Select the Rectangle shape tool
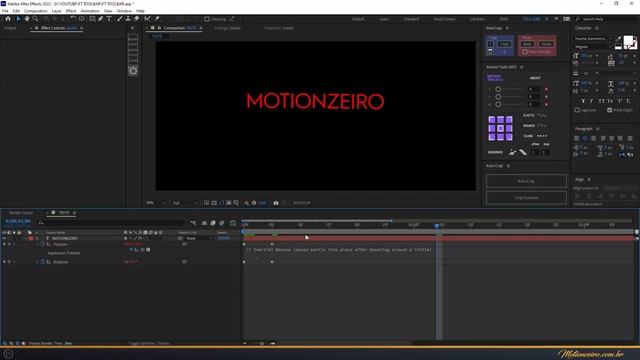 tap(92, 19)
